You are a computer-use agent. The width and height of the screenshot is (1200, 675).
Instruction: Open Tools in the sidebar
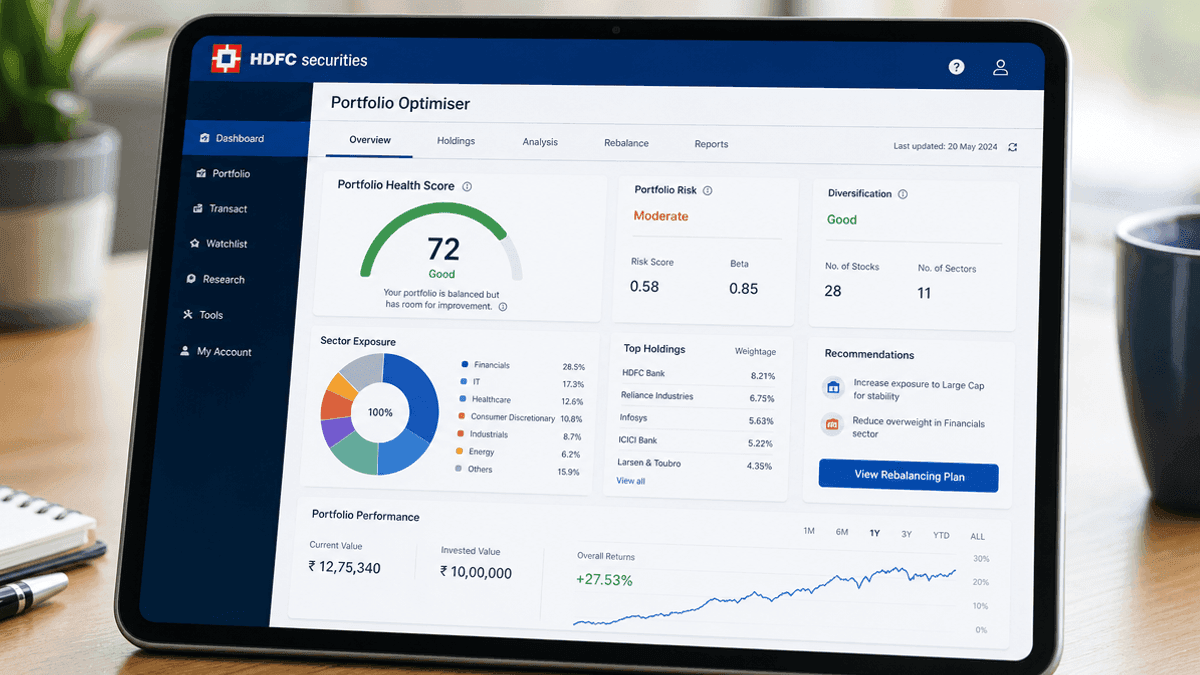(210, 315)
